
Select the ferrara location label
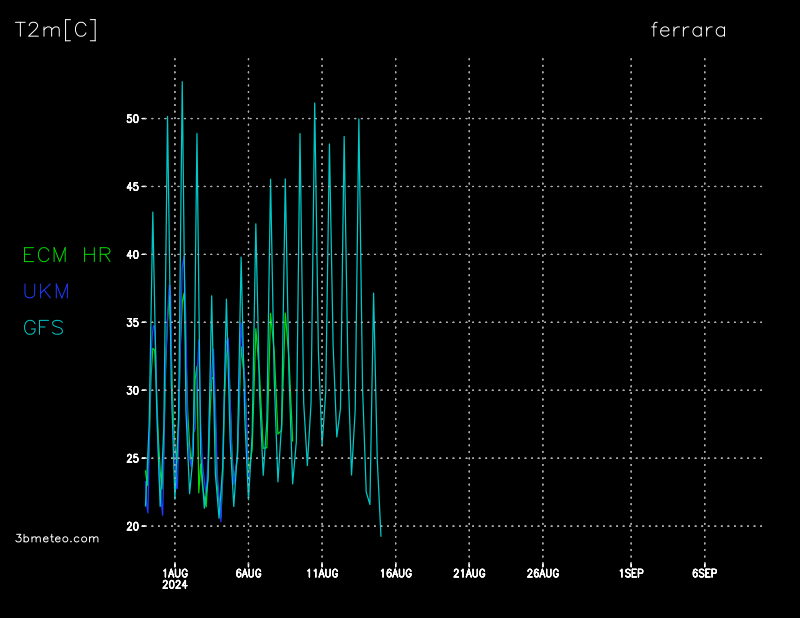point(688,30)
